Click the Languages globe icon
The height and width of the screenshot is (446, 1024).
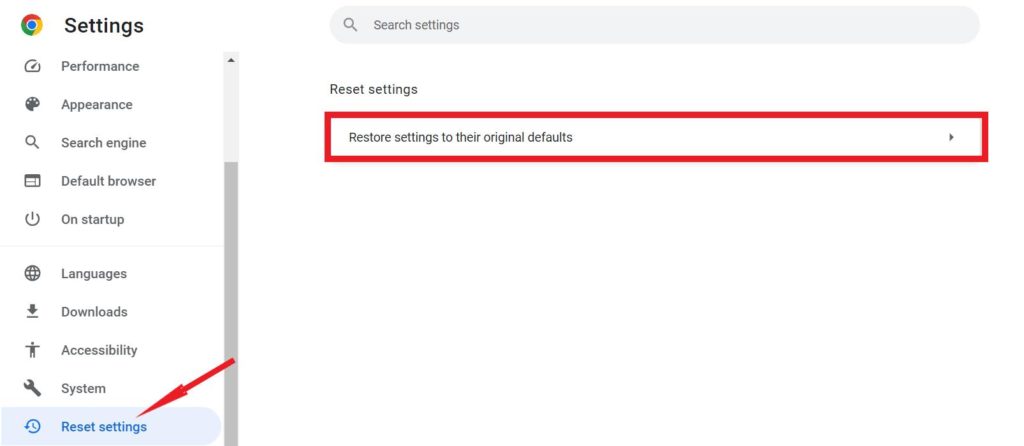pos(33,274)
